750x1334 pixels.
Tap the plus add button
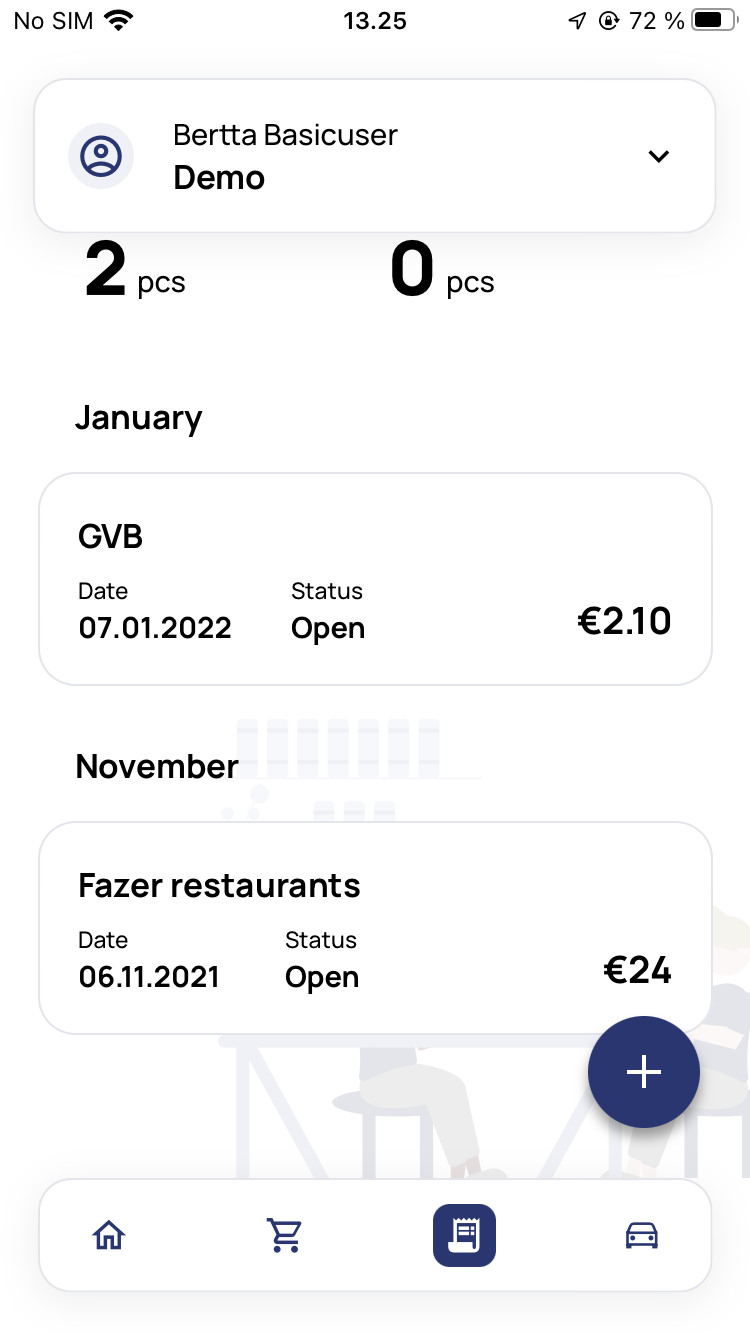(x=643, y=1072)
